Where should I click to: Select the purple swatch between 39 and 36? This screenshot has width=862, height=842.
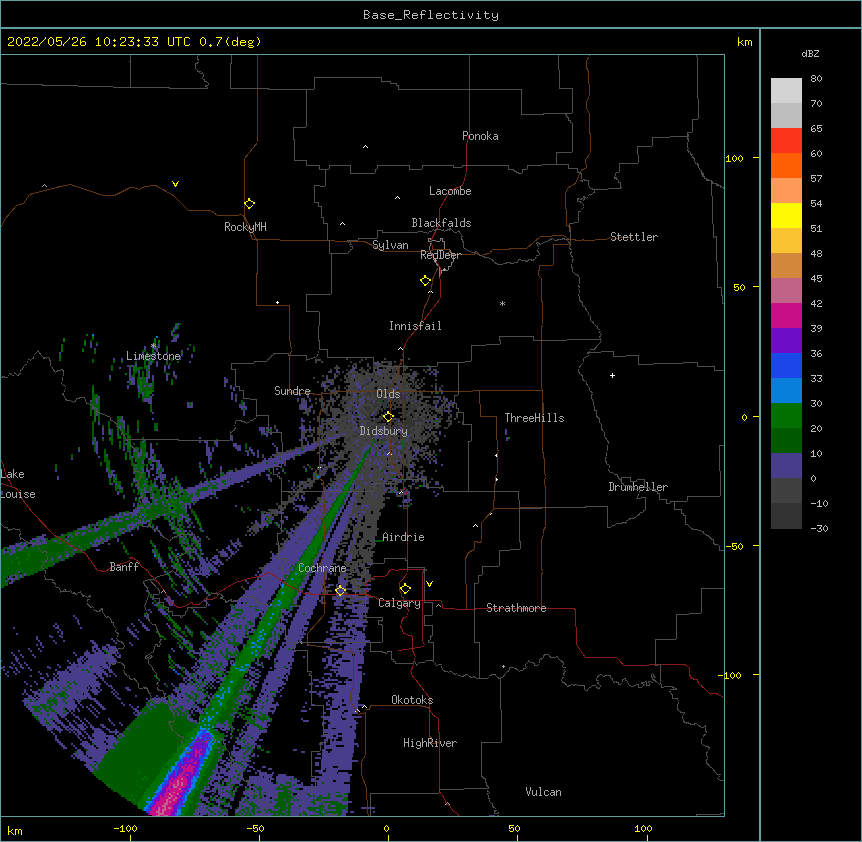point(786,340)
